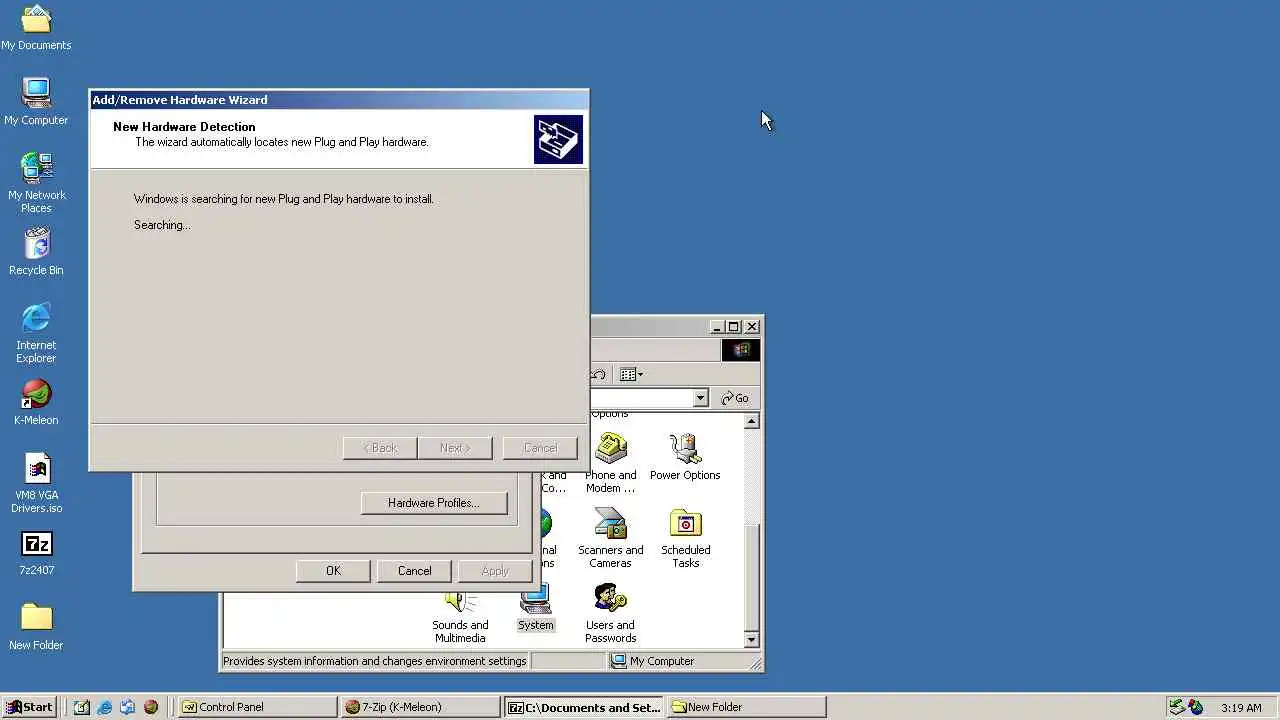Click Show Desktop in Quick Launch
This screenshot has height=720, width=1280.
(82, 707)
